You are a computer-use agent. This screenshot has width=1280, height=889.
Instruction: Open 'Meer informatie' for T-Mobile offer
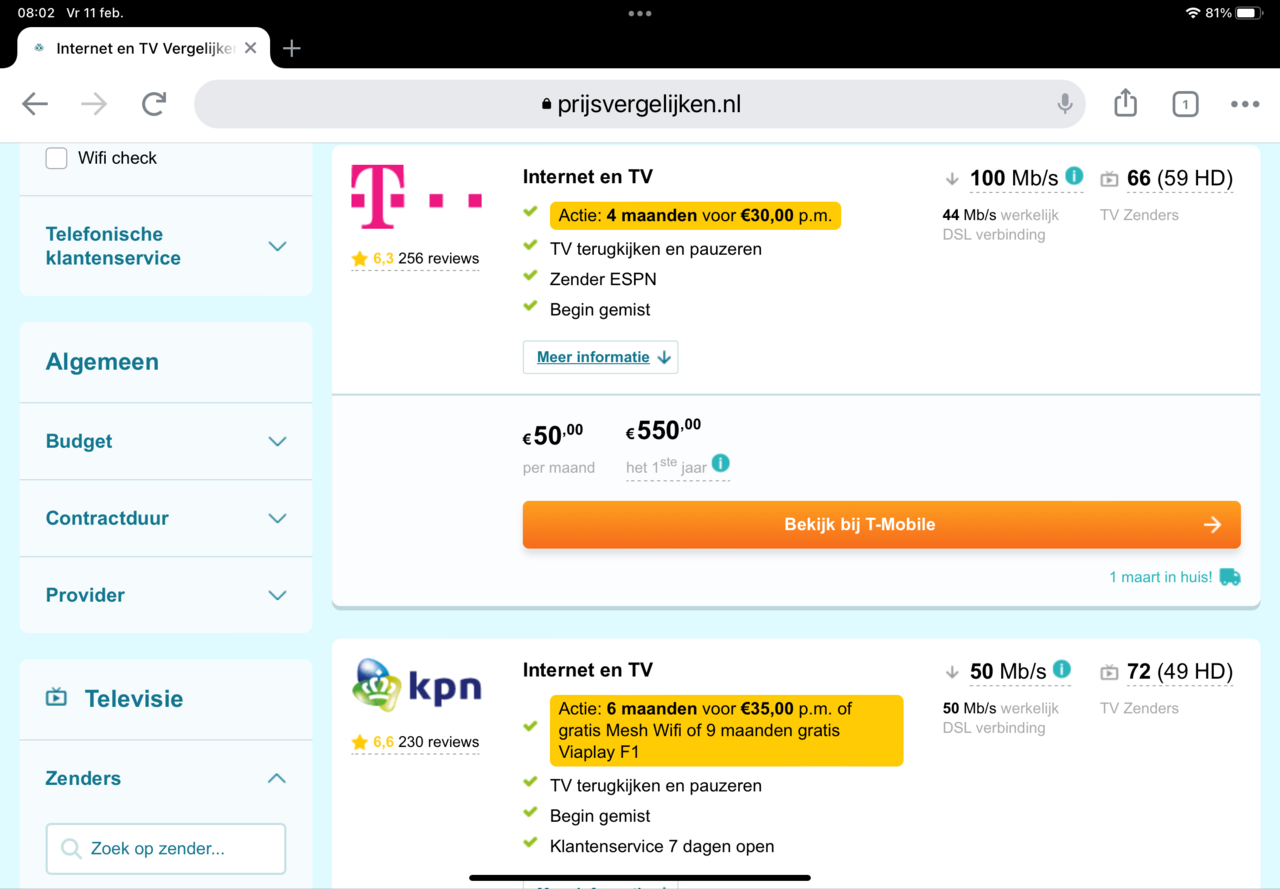600,357
